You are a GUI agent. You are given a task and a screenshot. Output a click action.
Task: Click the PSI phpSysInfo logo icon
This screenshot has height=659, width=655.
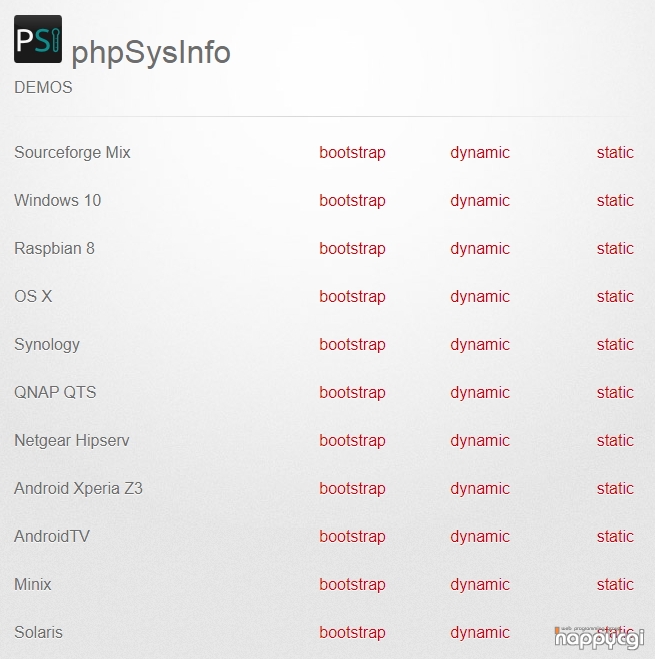38,39
